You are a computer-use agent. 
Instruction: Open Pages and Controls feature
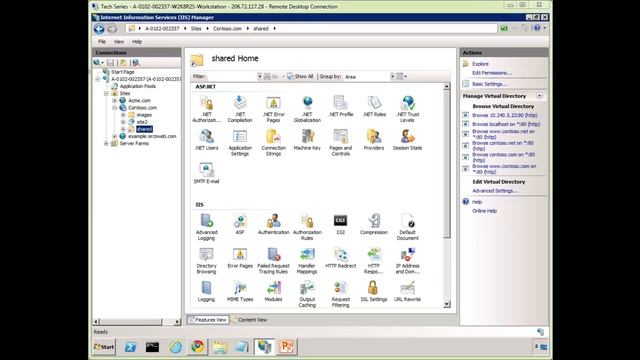coord(340,143)
